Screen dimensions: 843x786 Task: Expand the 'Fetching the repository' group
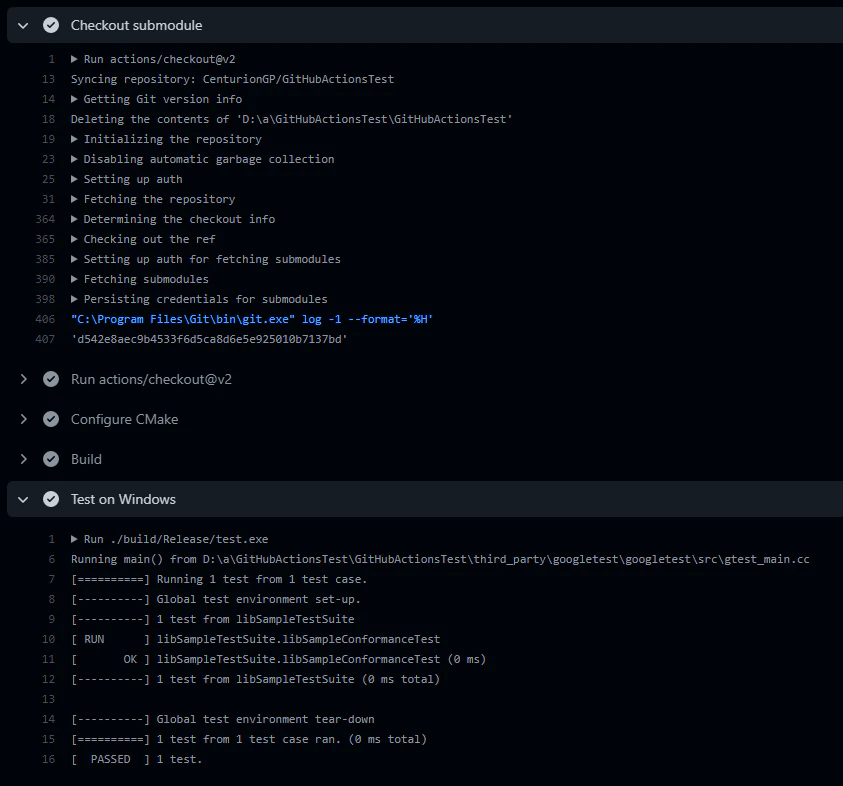point(74,199)
